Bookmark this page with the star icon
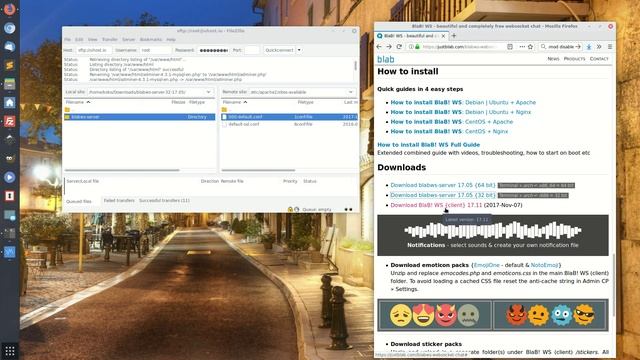This screenshot has height=360, width=640. pyautogui.click(x=531, y=47)
